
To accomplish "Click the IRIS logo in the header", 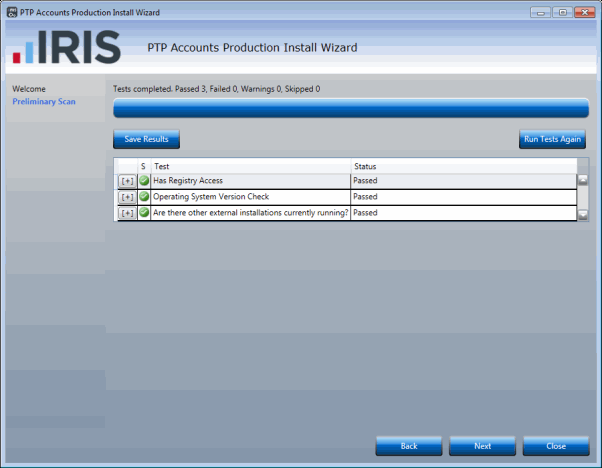I will coord(67,47).
